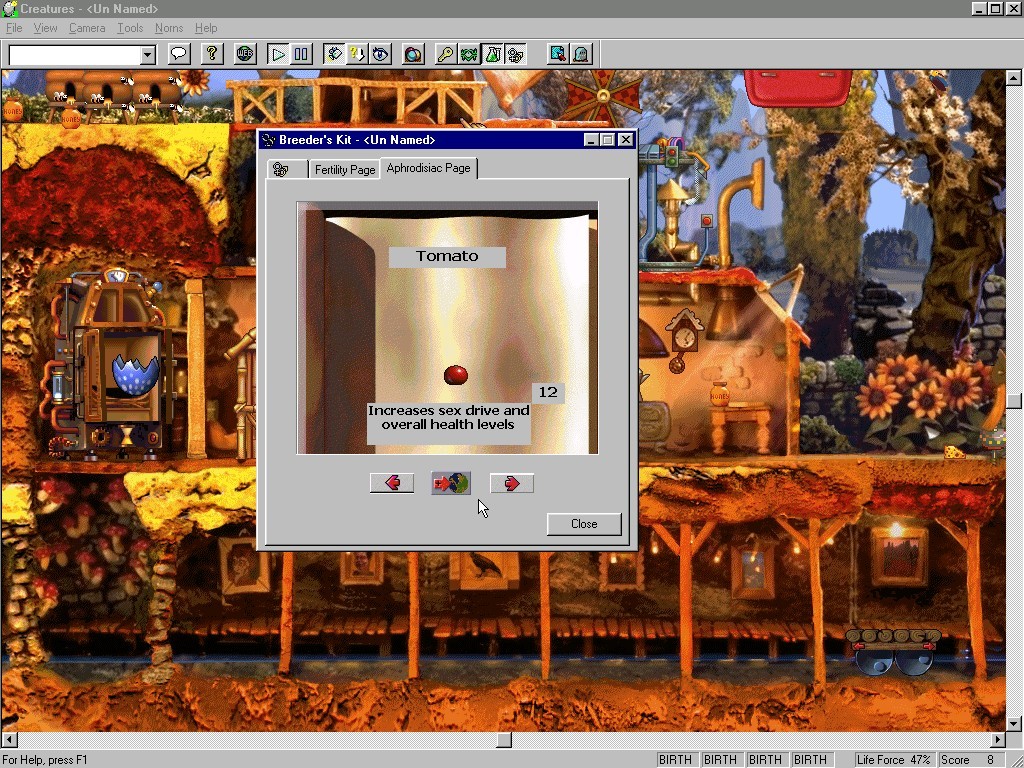Click the green Play button in toolbar

coord(278,54)
